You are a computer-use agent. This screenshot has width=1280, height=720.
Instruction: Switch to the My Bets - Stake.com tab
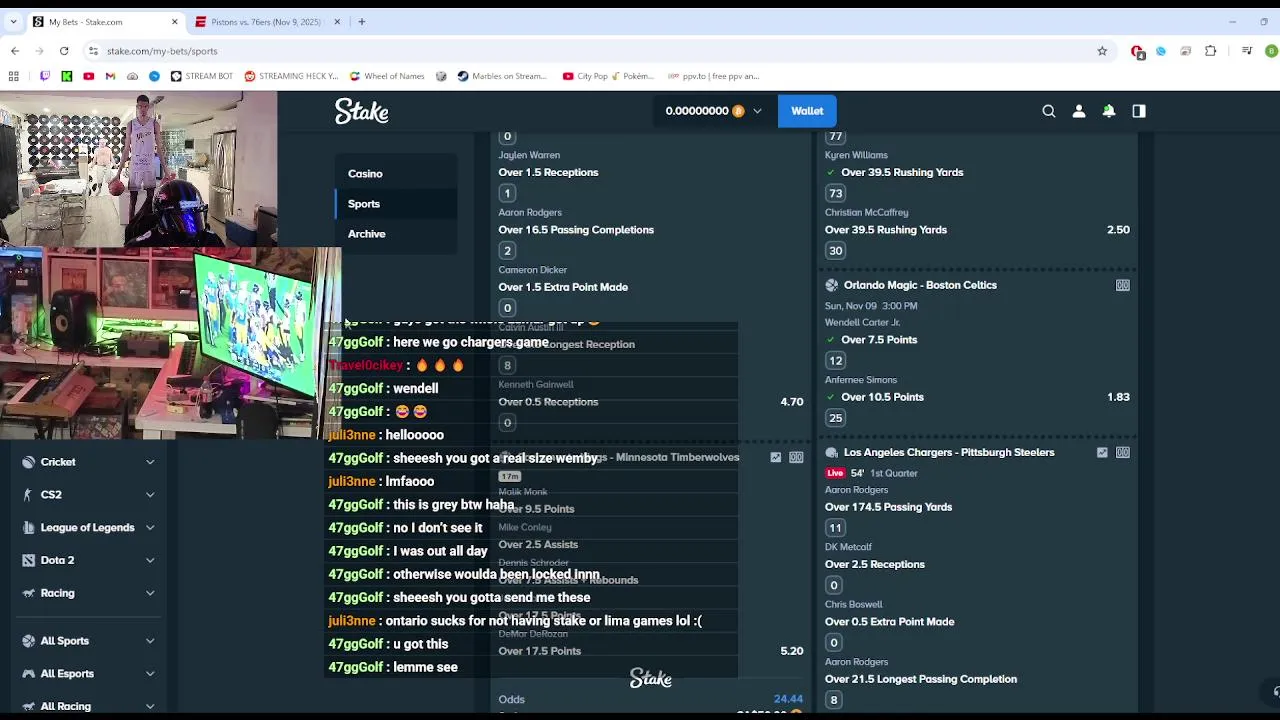click(x=106, y=22)
